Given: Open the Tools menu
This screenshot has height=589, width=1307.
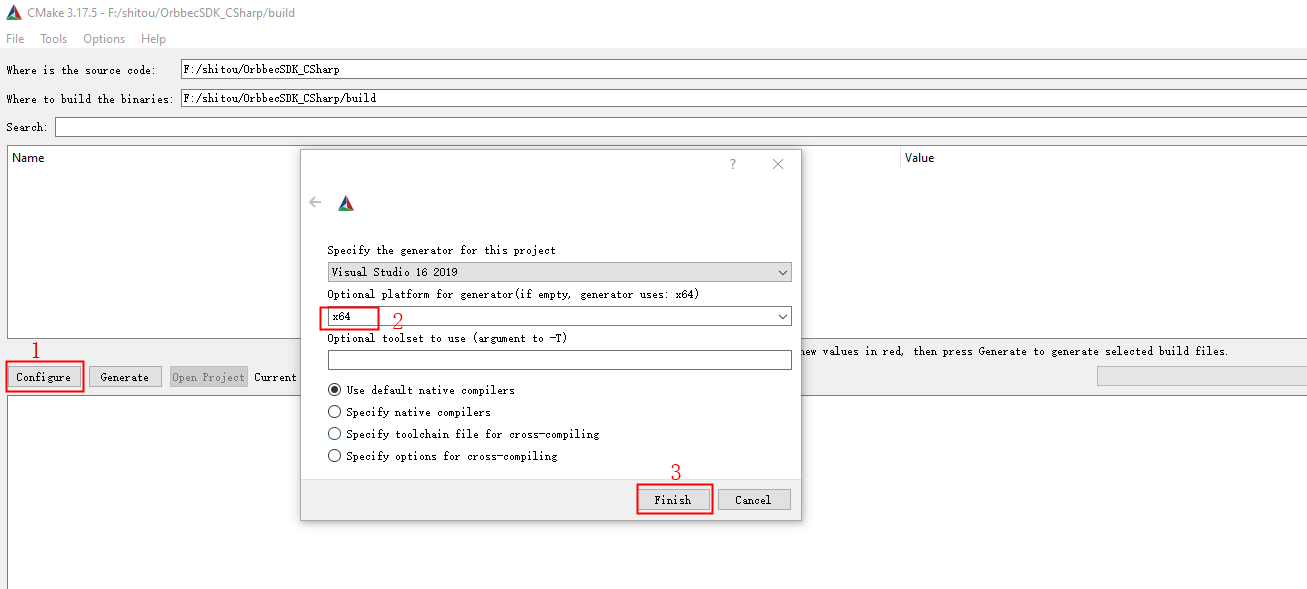Looking at the screenshot, I should tap(54, 39).
